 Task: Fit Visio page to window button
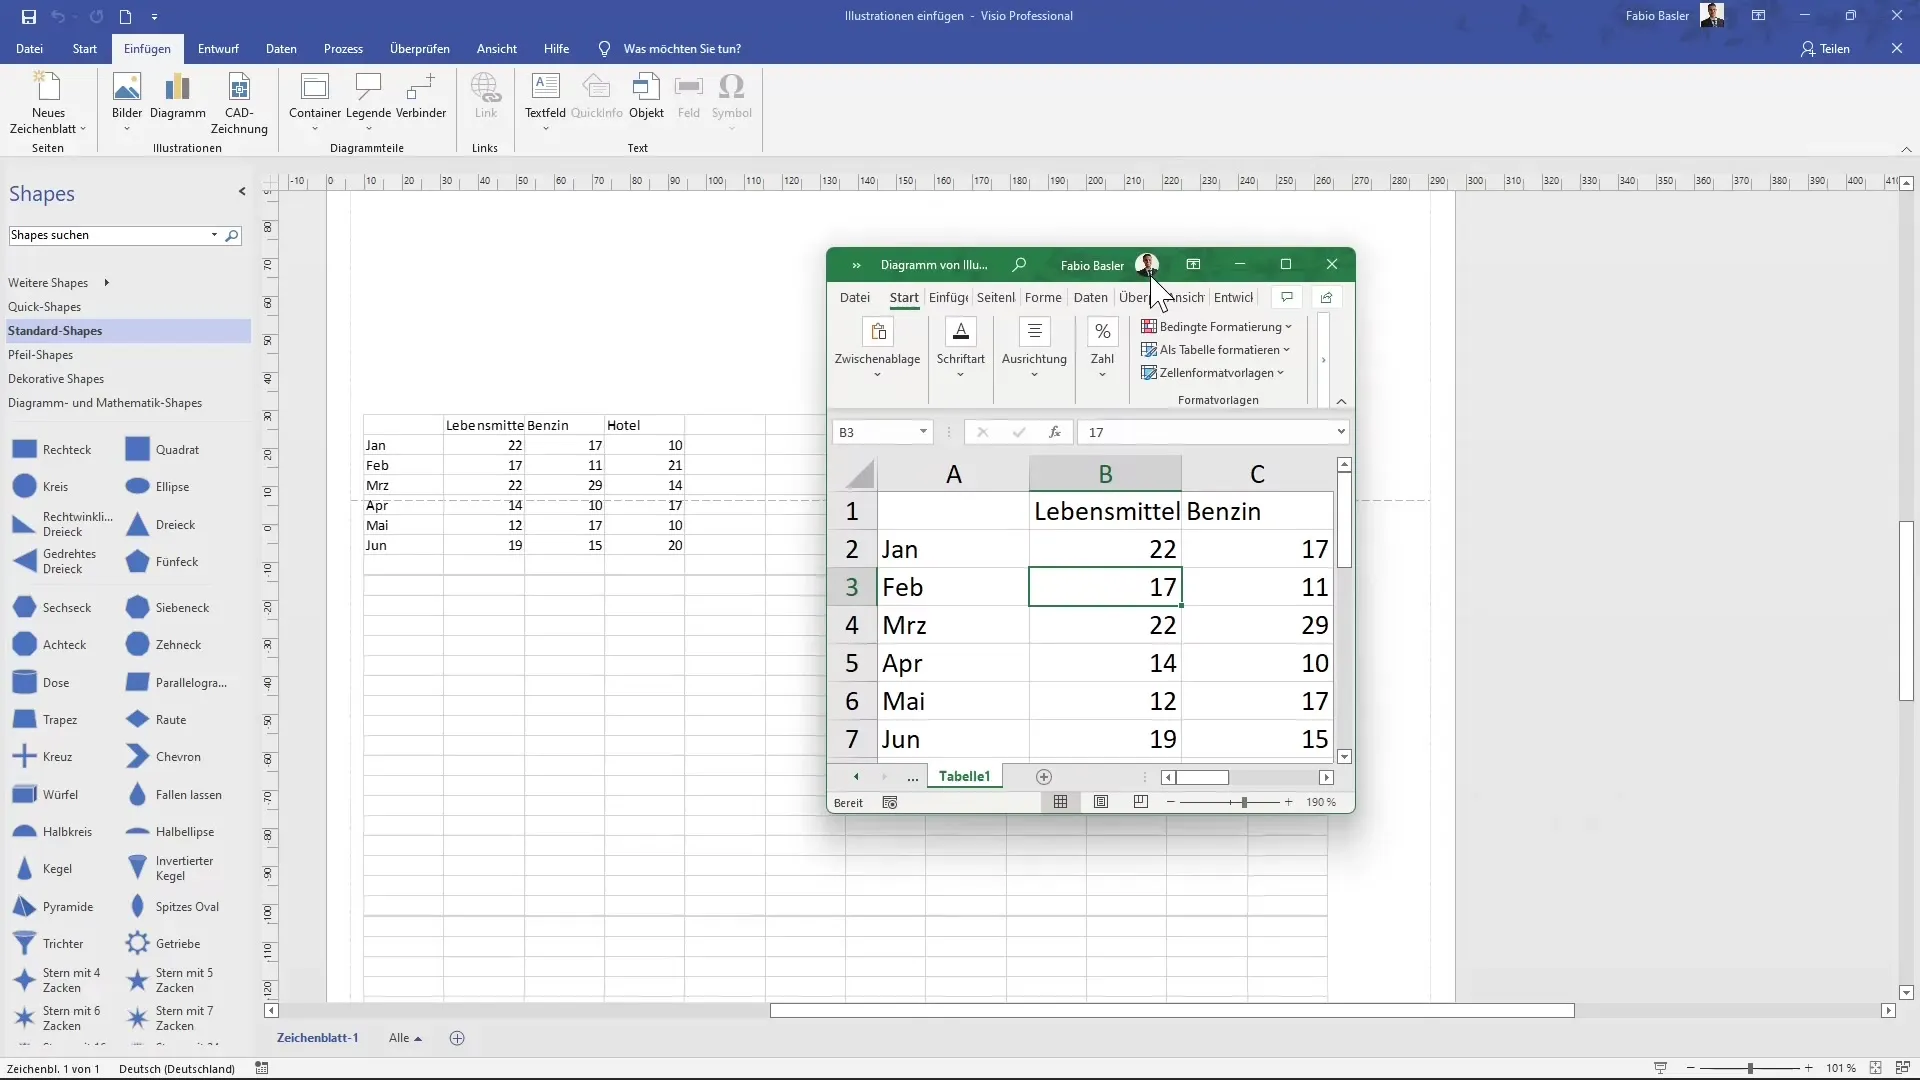pos(1876,1068)
